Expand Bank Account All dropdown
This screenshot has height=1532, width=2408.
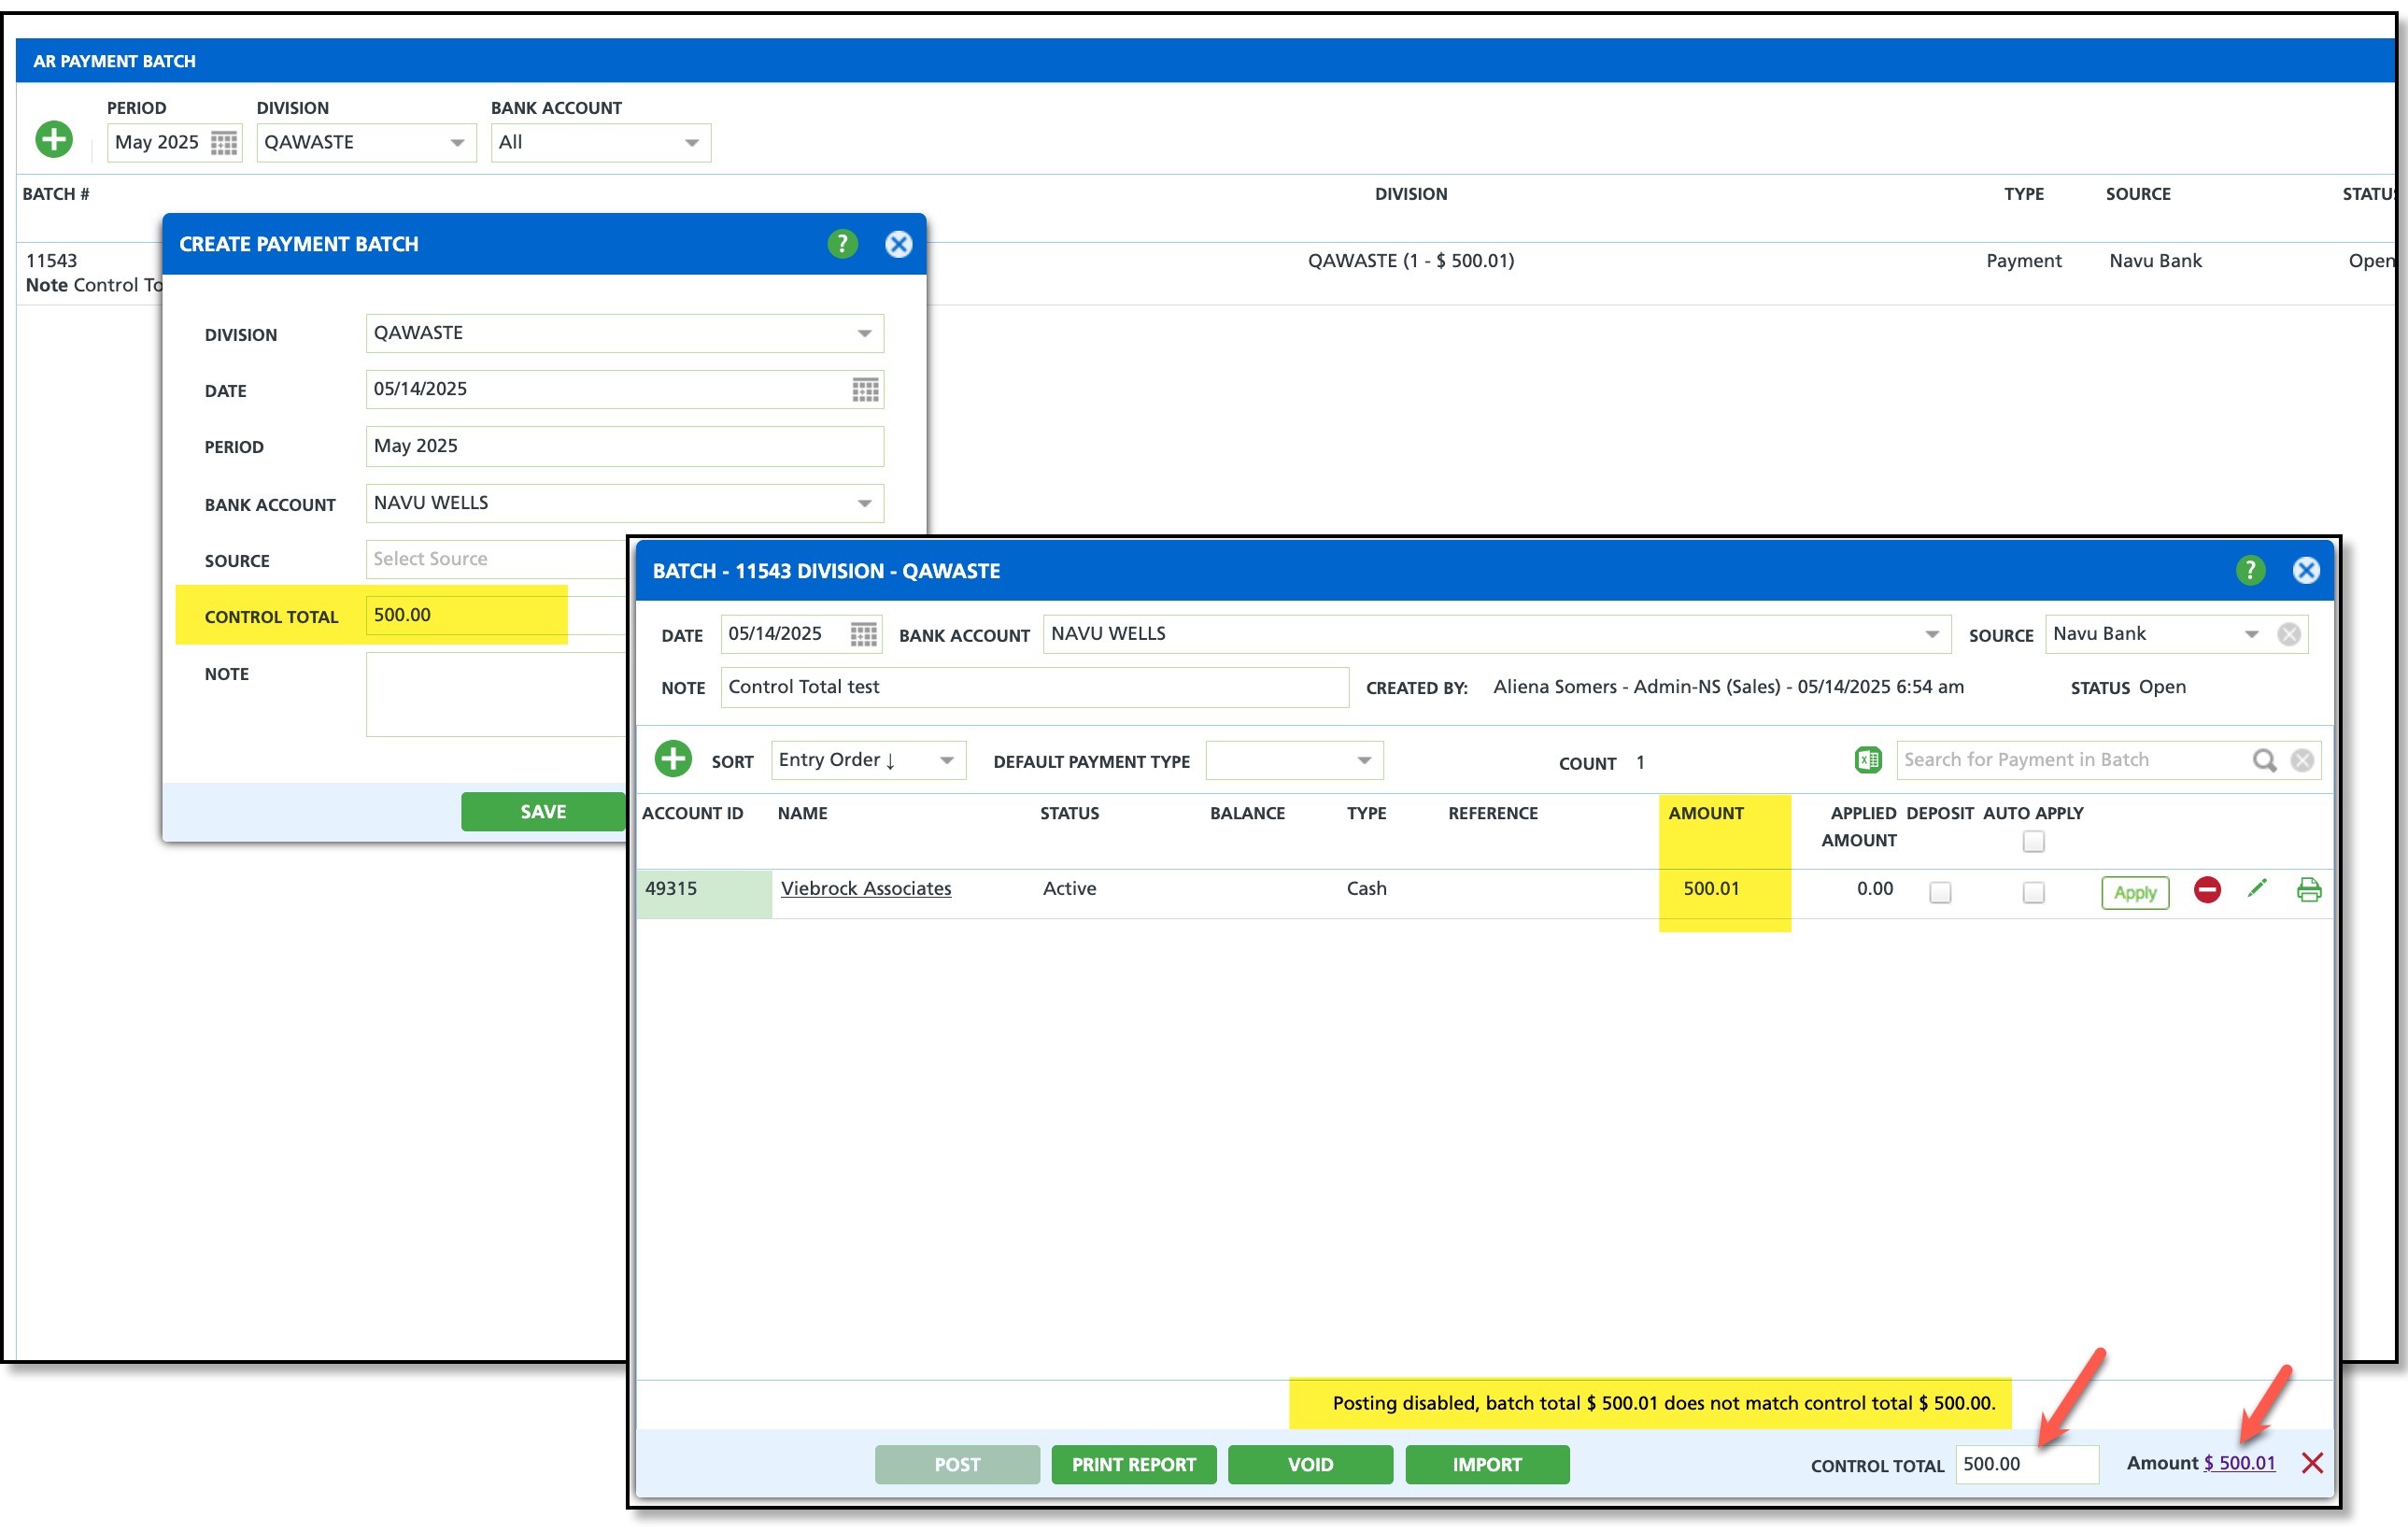(691, 143)
